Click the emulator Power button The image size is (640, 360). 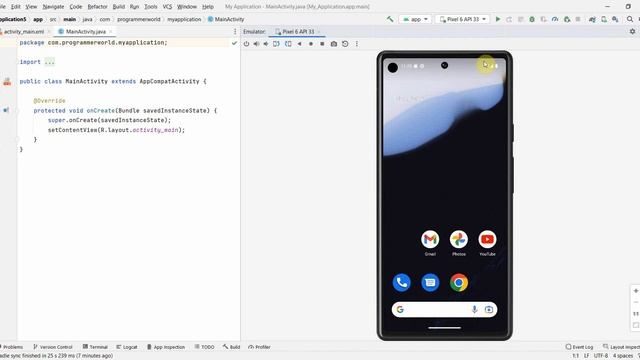click(246, 44)
